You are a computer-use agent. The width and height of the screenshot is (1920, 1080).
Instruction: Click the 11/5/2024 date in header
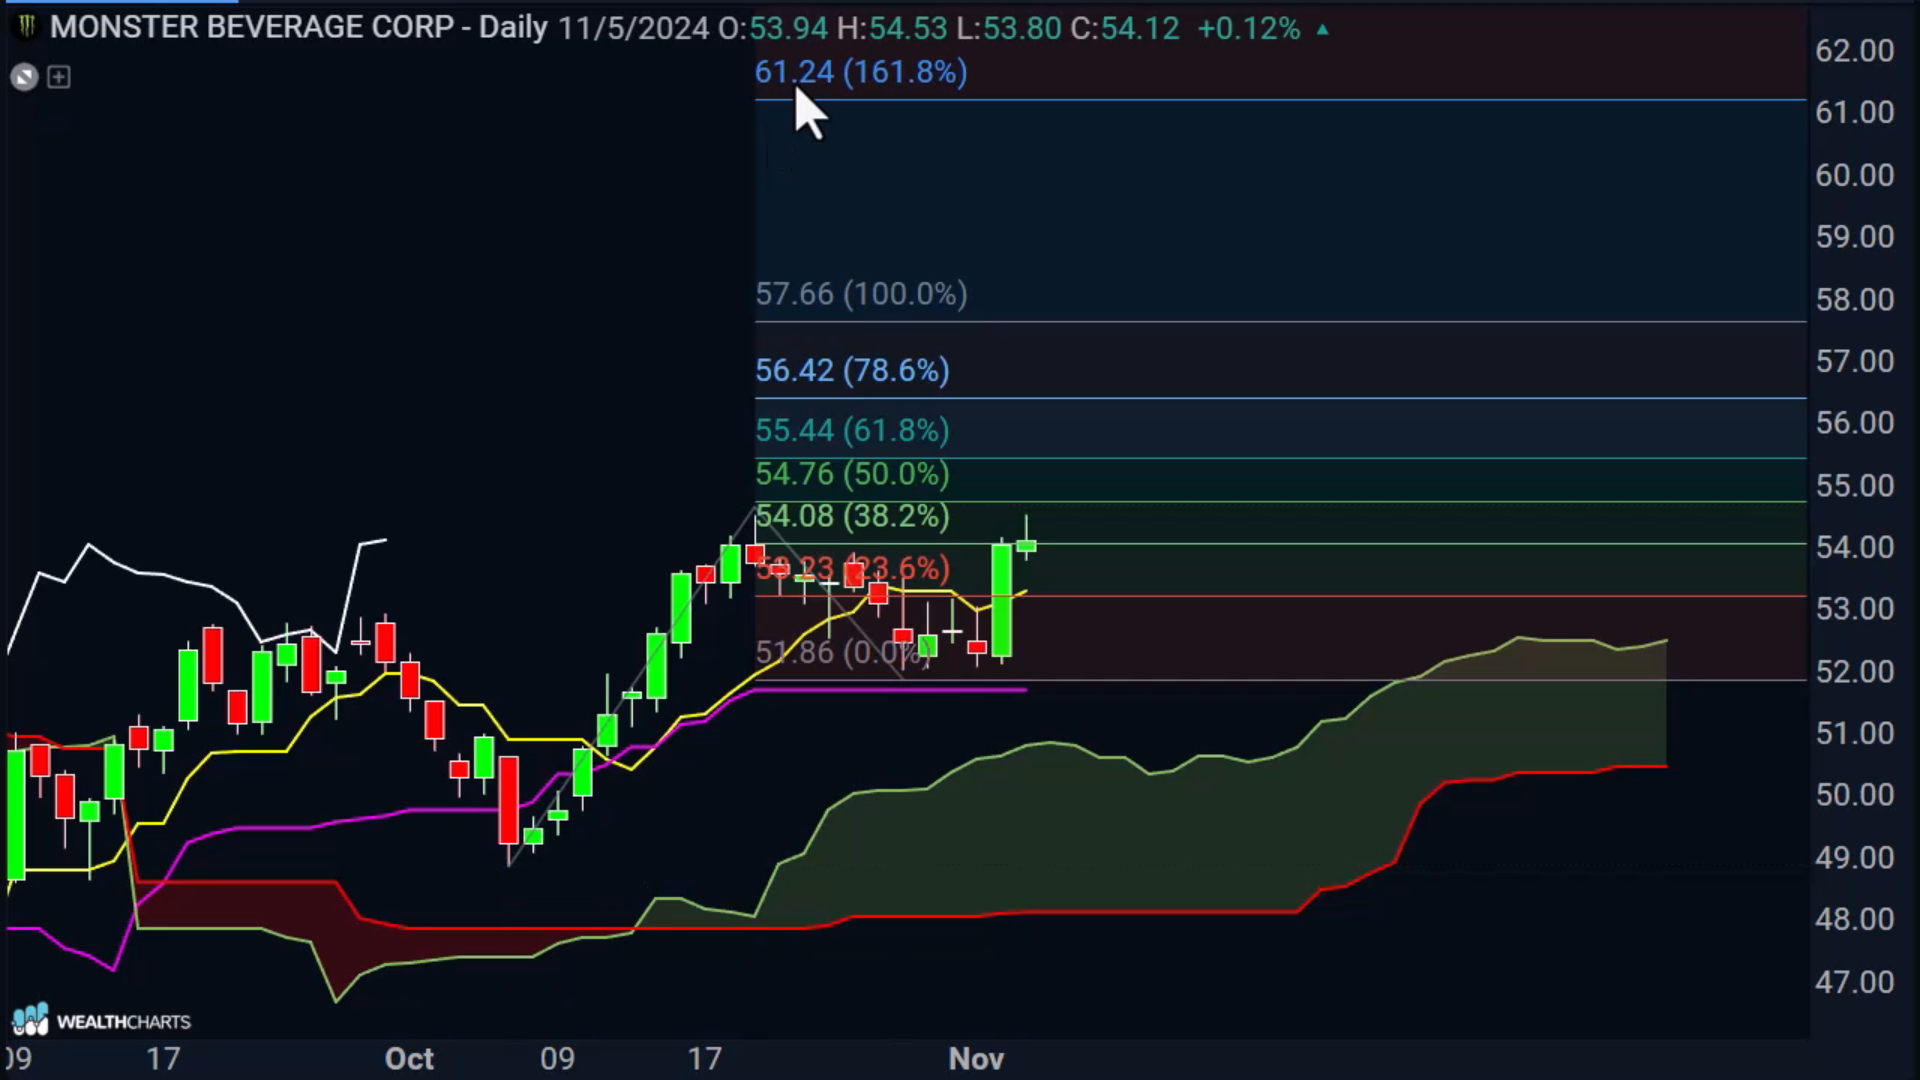pos(634,28)
